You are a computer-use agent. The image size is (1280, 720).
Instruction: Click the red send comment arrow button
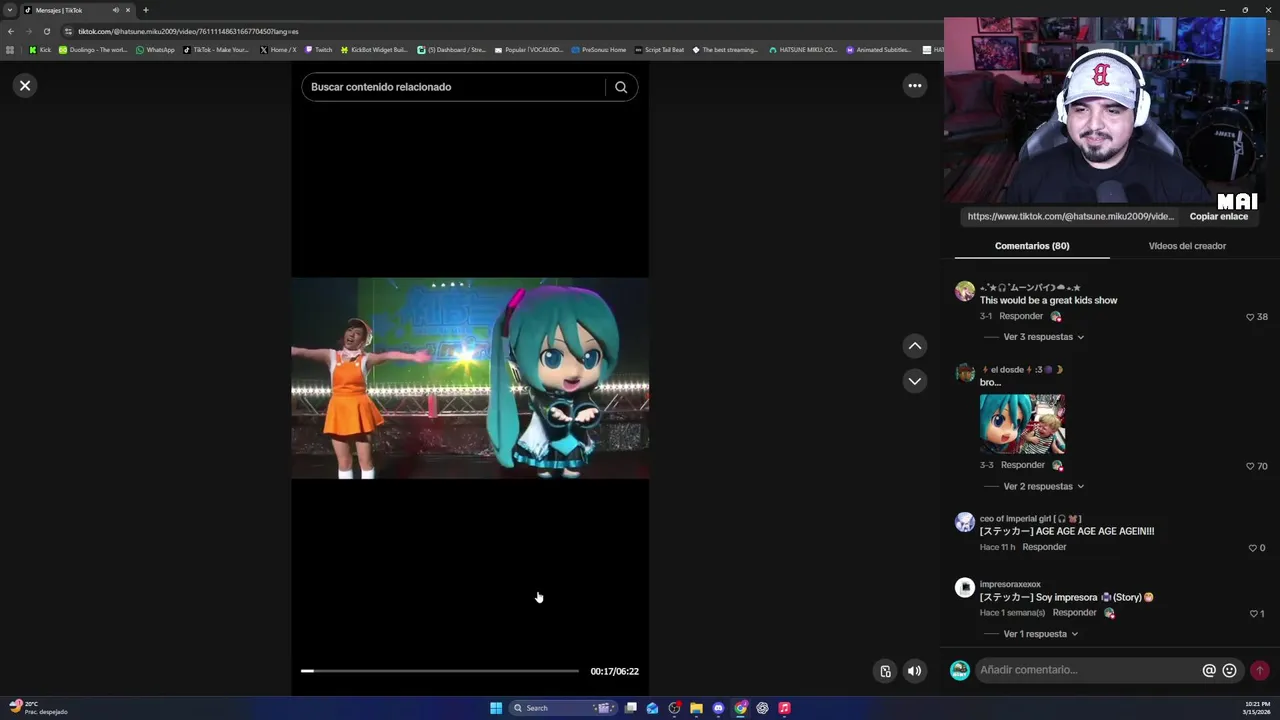coord(1260,671)
